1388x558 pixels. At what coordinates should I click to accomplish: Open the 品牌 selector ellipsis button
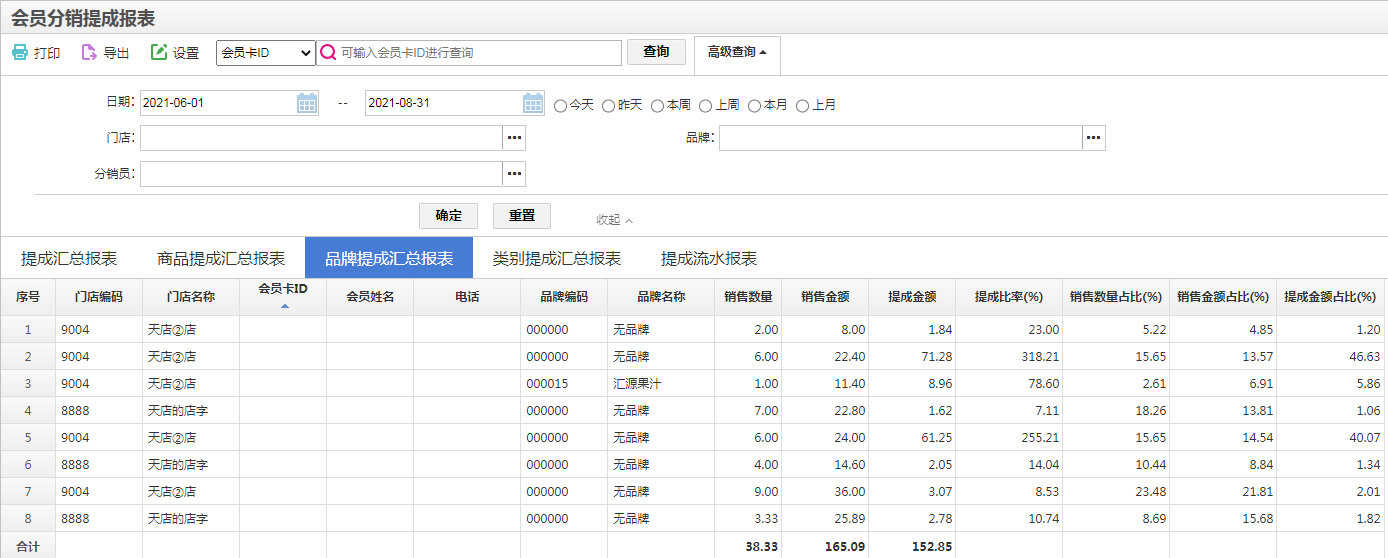click(x=1094, y=138)
